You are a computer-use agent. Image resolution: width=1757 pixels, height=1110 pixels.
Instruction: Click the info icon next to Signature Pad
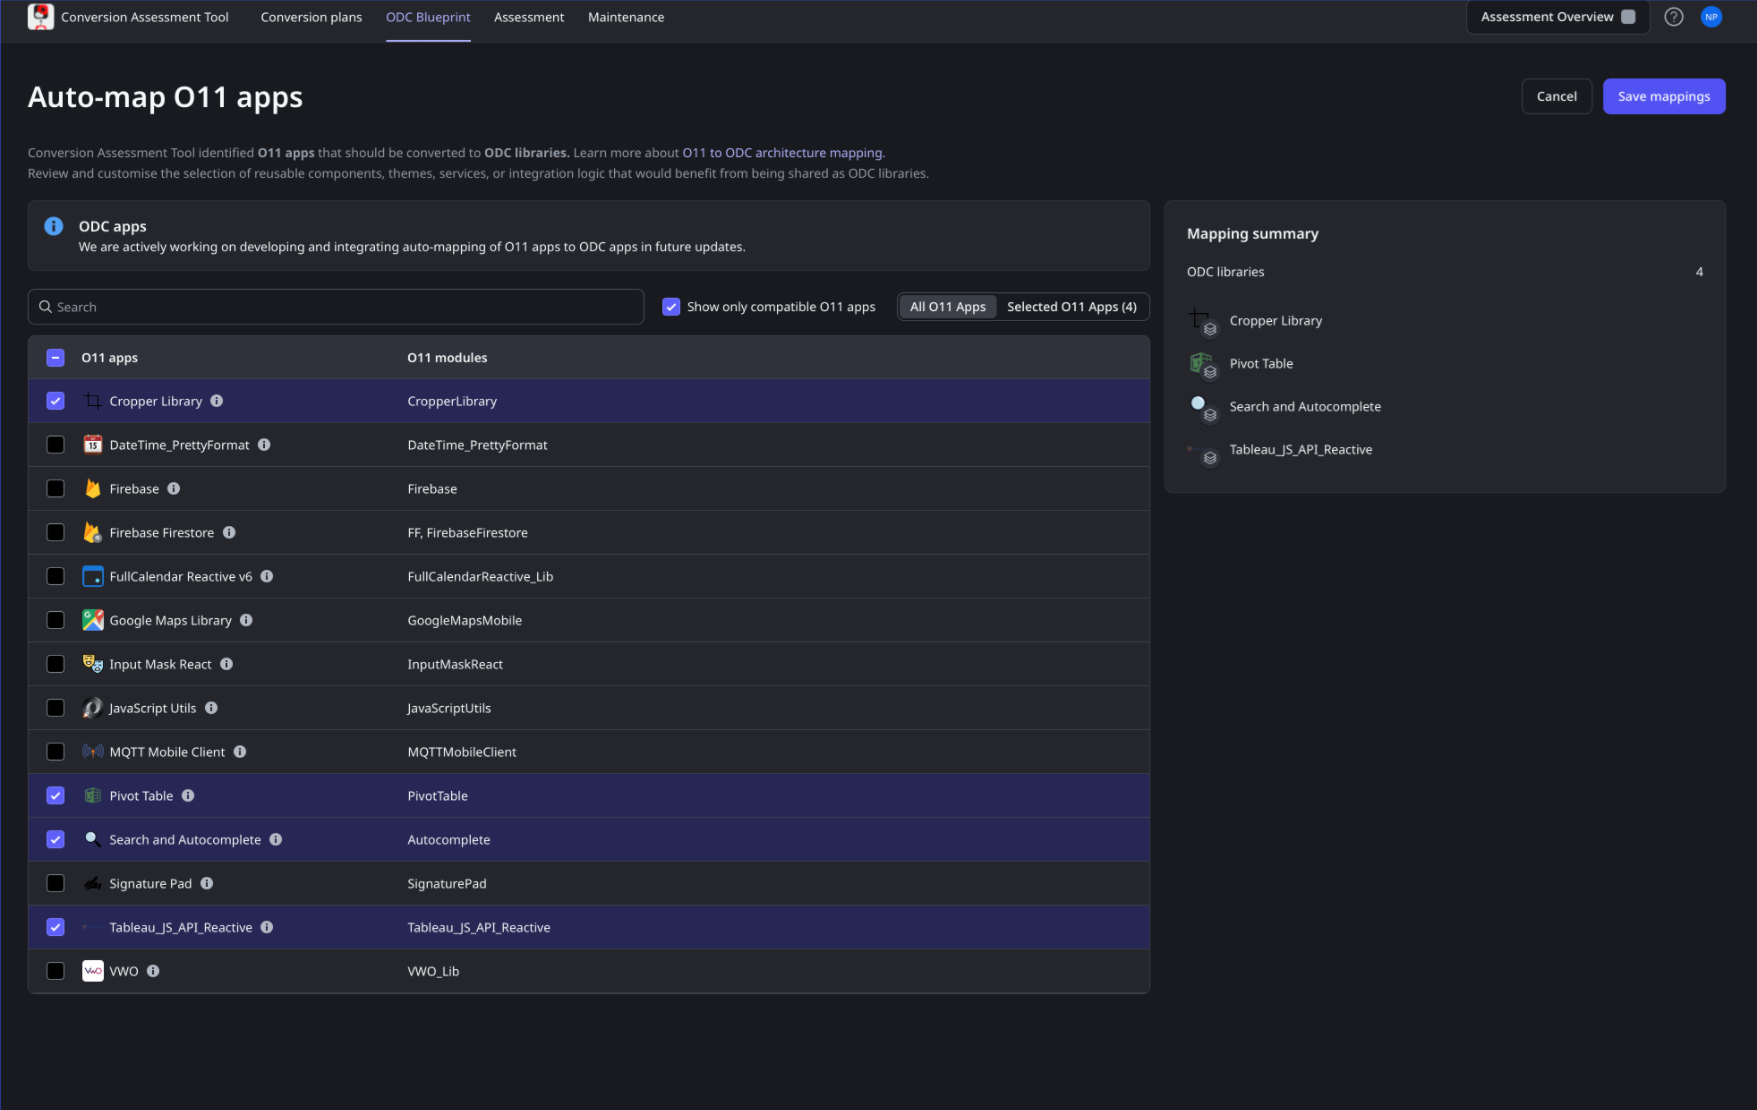point(207,883)
